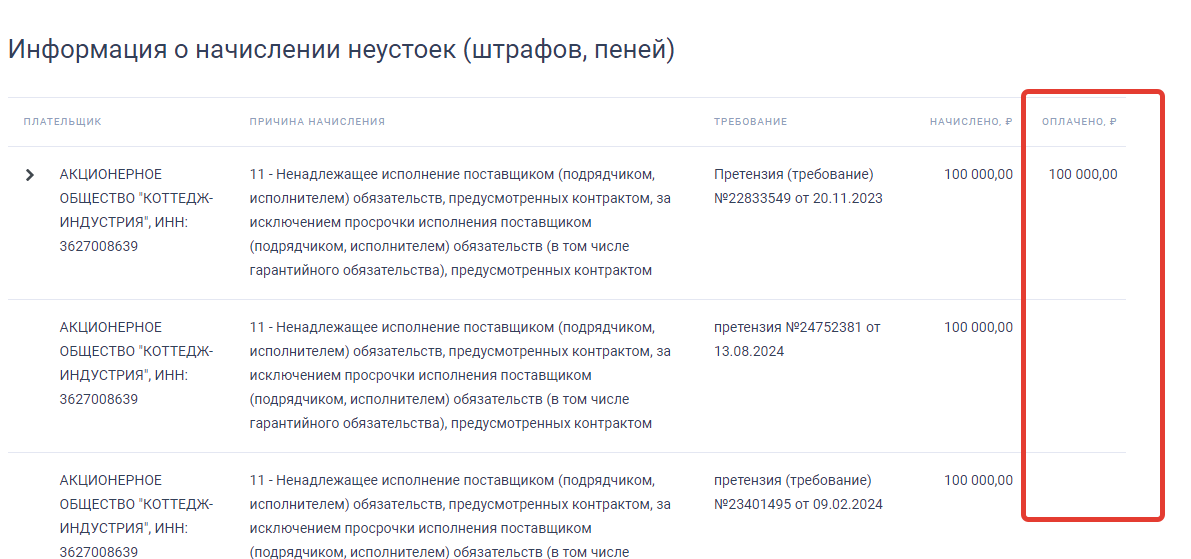Open претензия №24752381 от 13.08.2024
The width and height of the screenshot is (1191, 559).
(796, 339)
